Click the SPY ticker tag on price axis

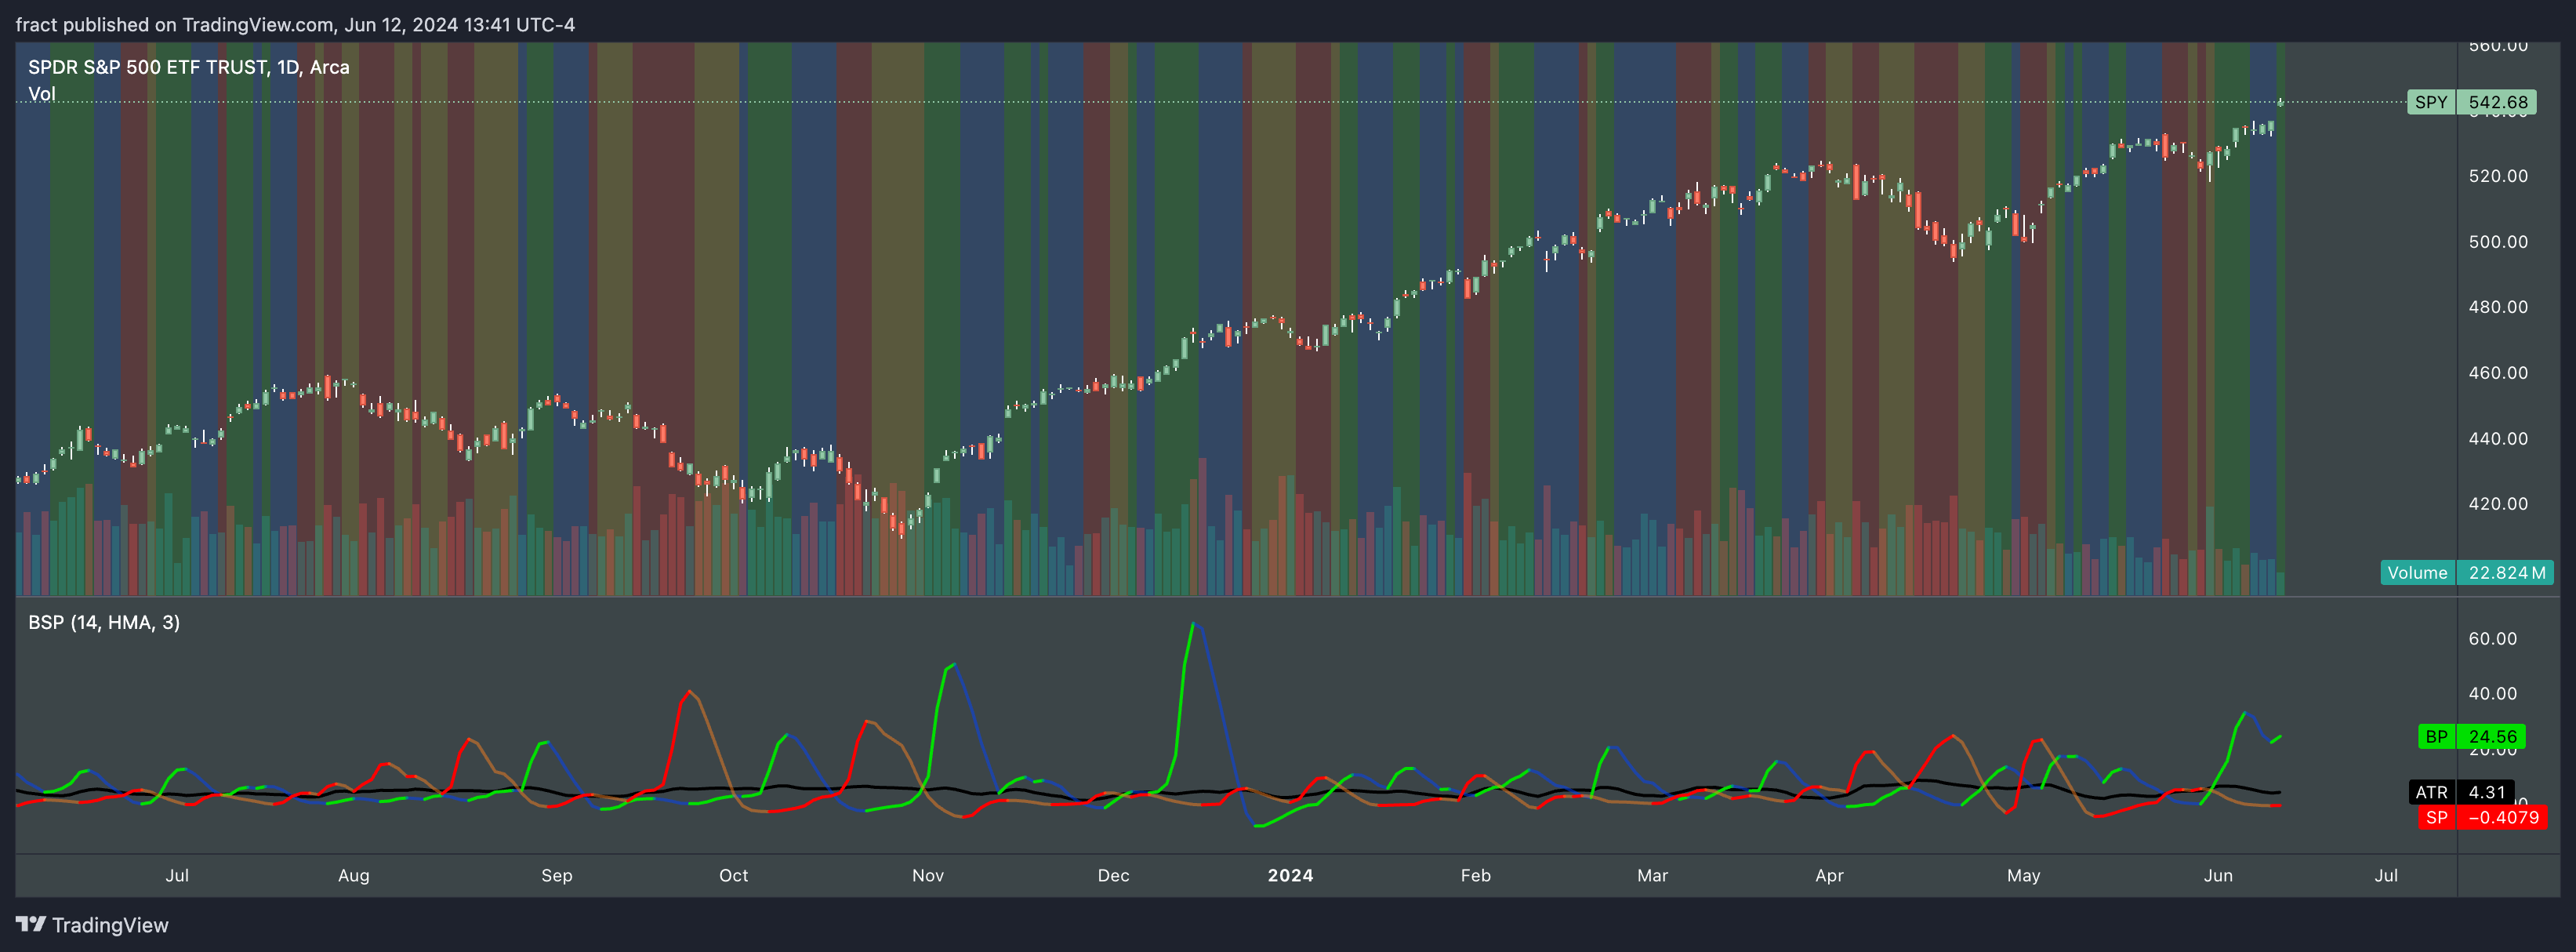(x=2431, y=102)
